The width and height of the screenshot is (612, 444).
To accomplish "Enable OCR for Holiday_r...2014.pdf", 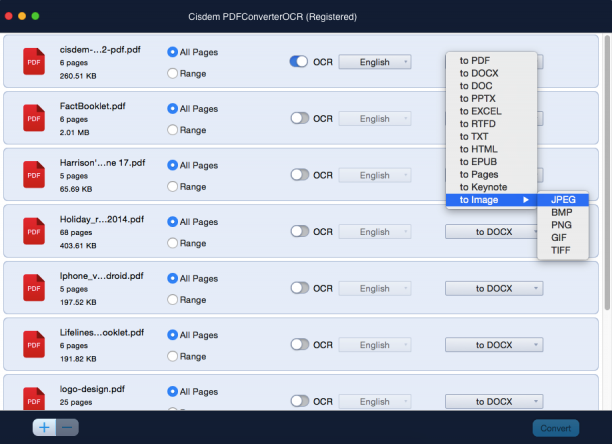I will pos(299,231).
